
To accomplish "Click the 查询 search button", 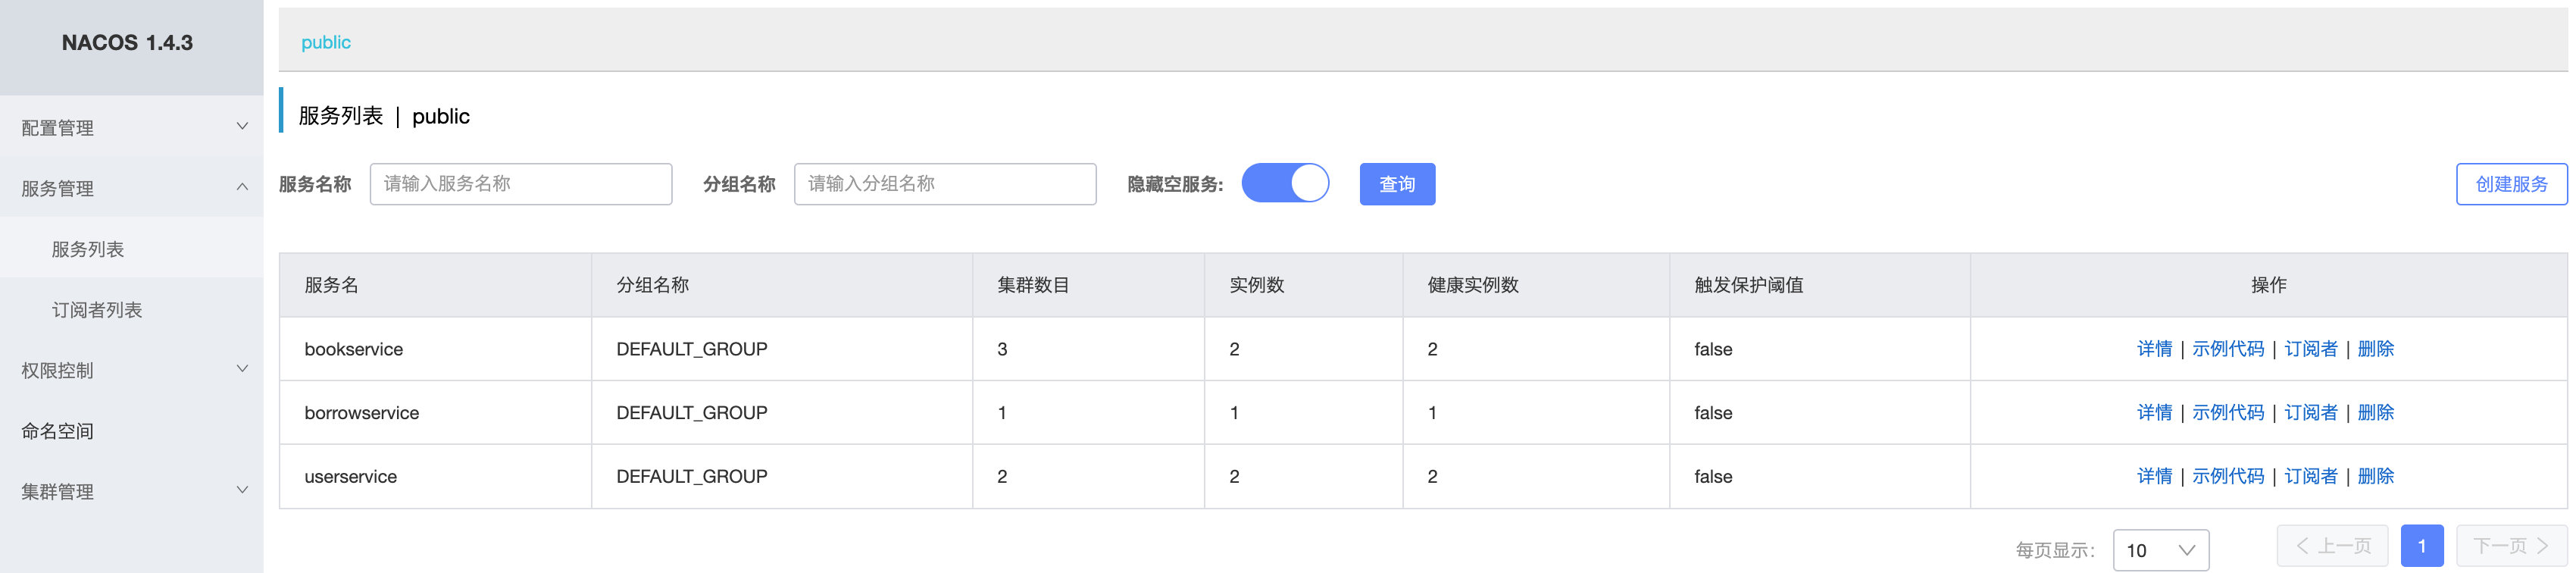I will tap(1397, 184).
